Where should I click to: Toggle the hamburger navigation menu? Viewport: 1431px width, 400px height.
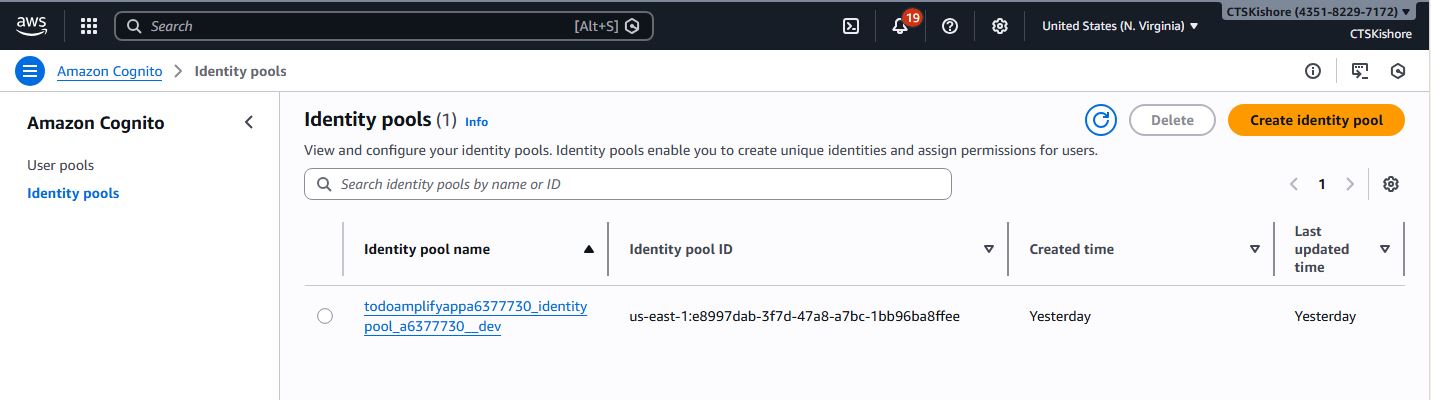pos(30,71)
